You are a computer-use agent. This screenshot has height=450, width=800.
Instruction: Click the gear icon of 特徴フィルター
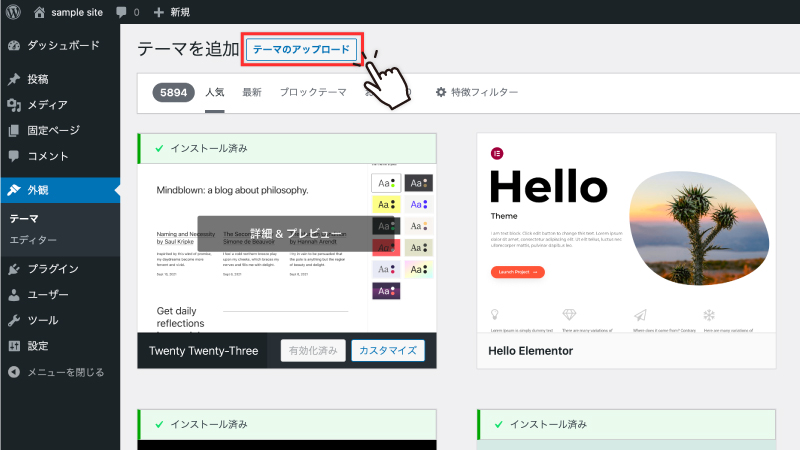441,92
